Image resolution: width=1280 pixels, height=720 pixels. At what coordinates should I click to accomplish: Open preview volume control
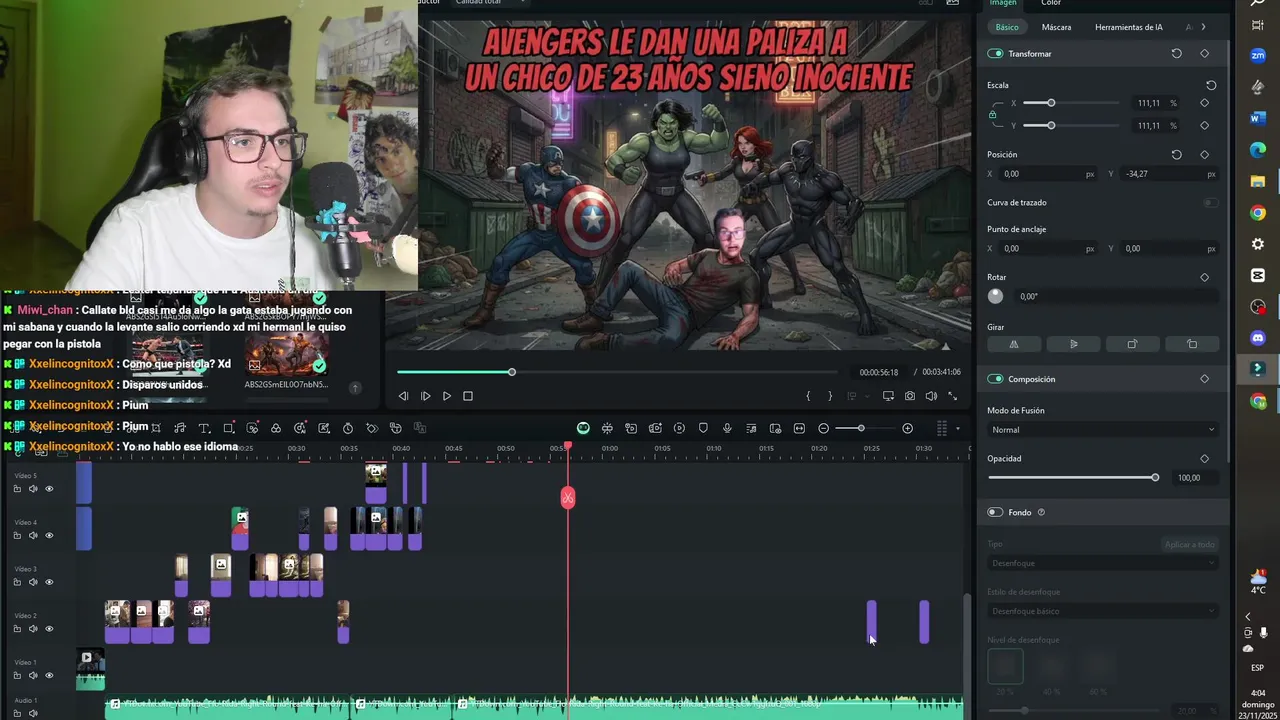(931, 396)
